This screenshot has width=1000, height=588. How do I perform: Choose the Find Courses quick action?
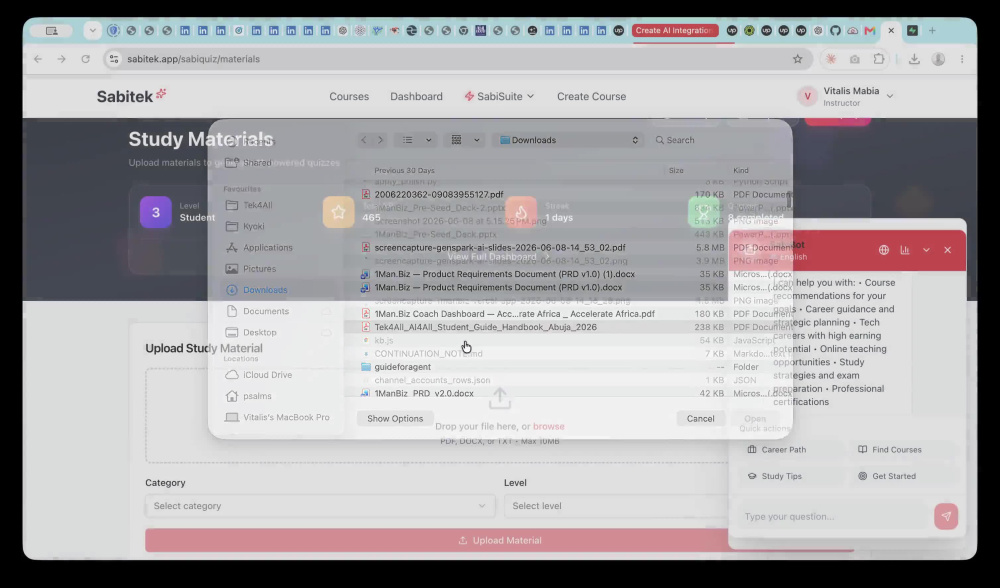[903, 450]
